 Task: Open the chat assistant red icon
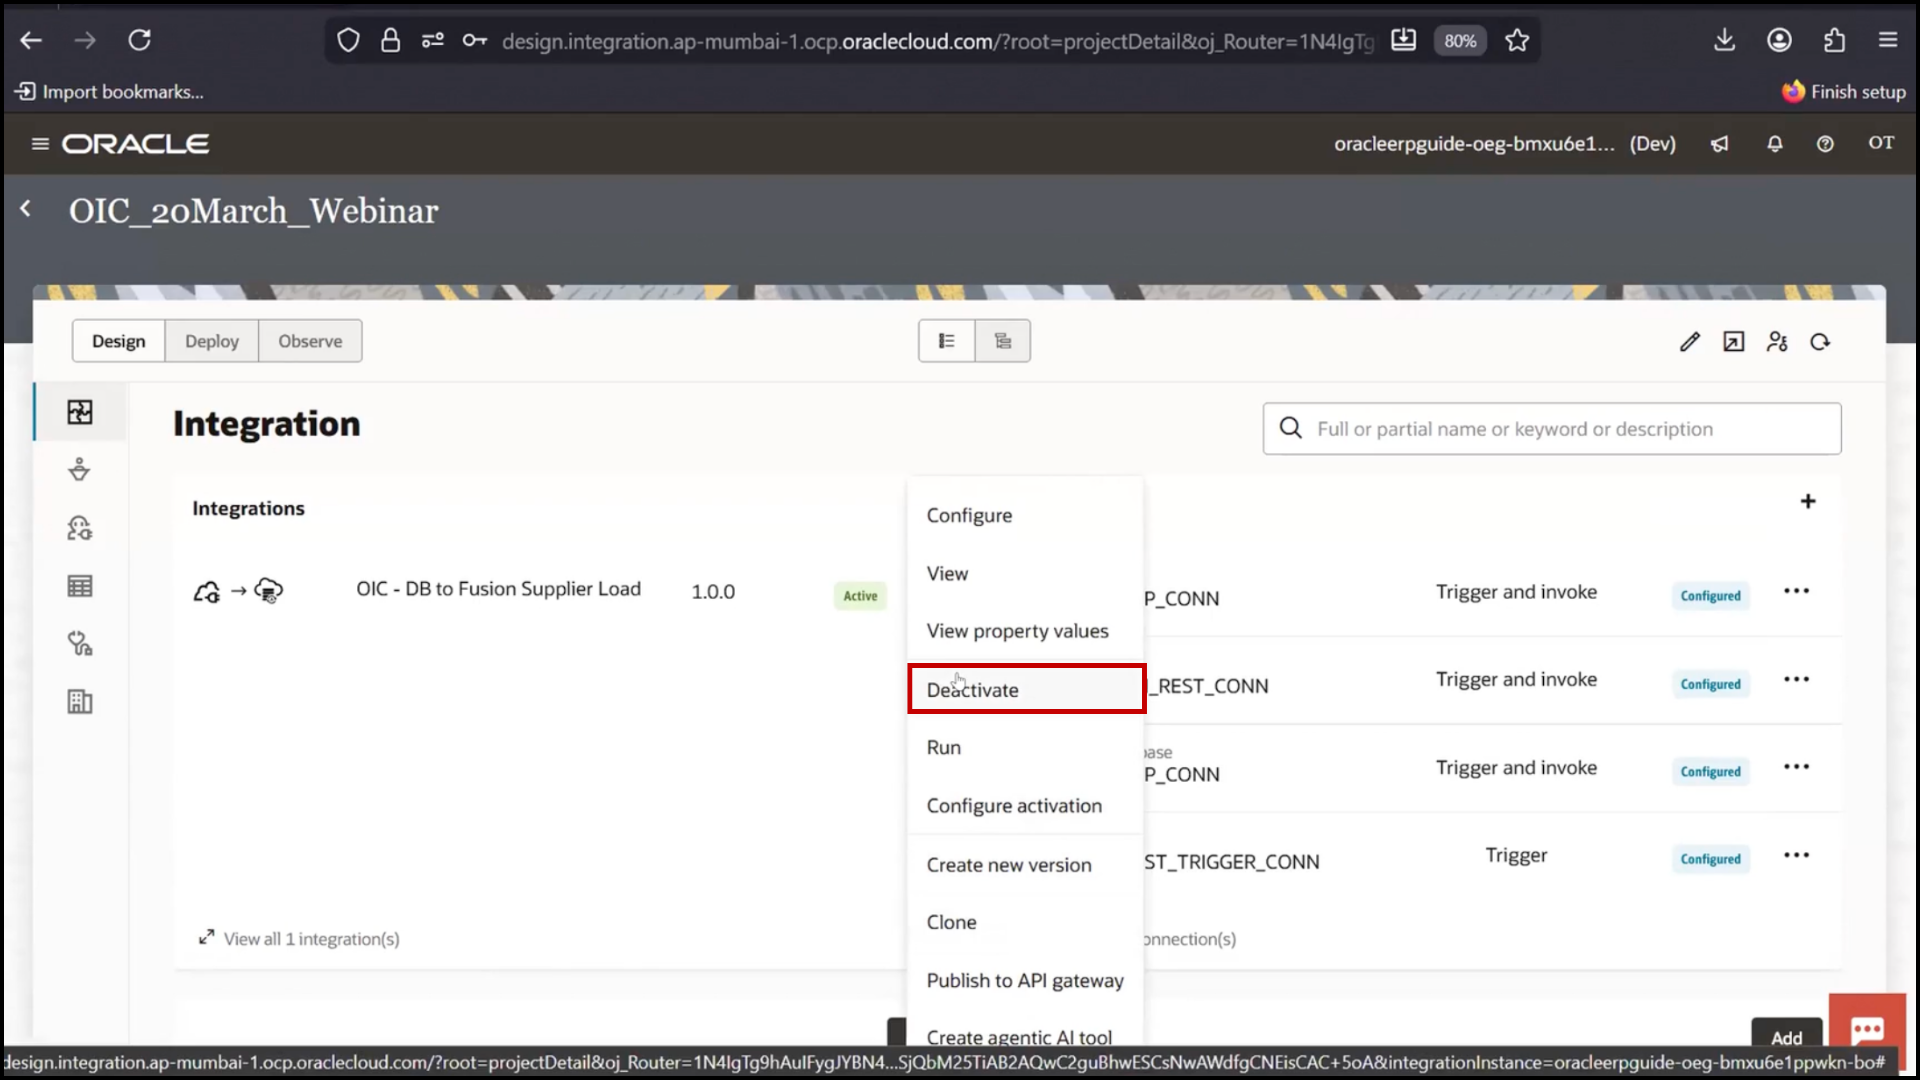click(1867, 1030)
